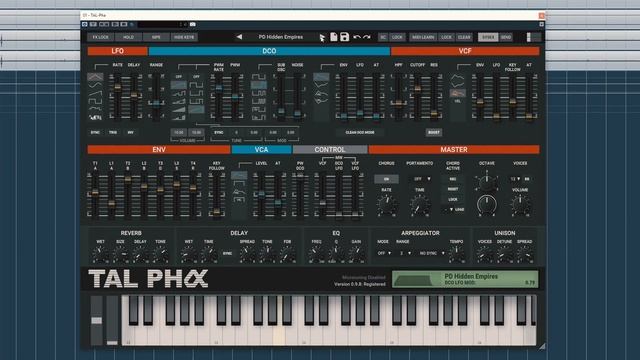Open the Arpeggiator NO SYNC dropdown
Viewport: 640px width, 360px height.
(431, 253)
